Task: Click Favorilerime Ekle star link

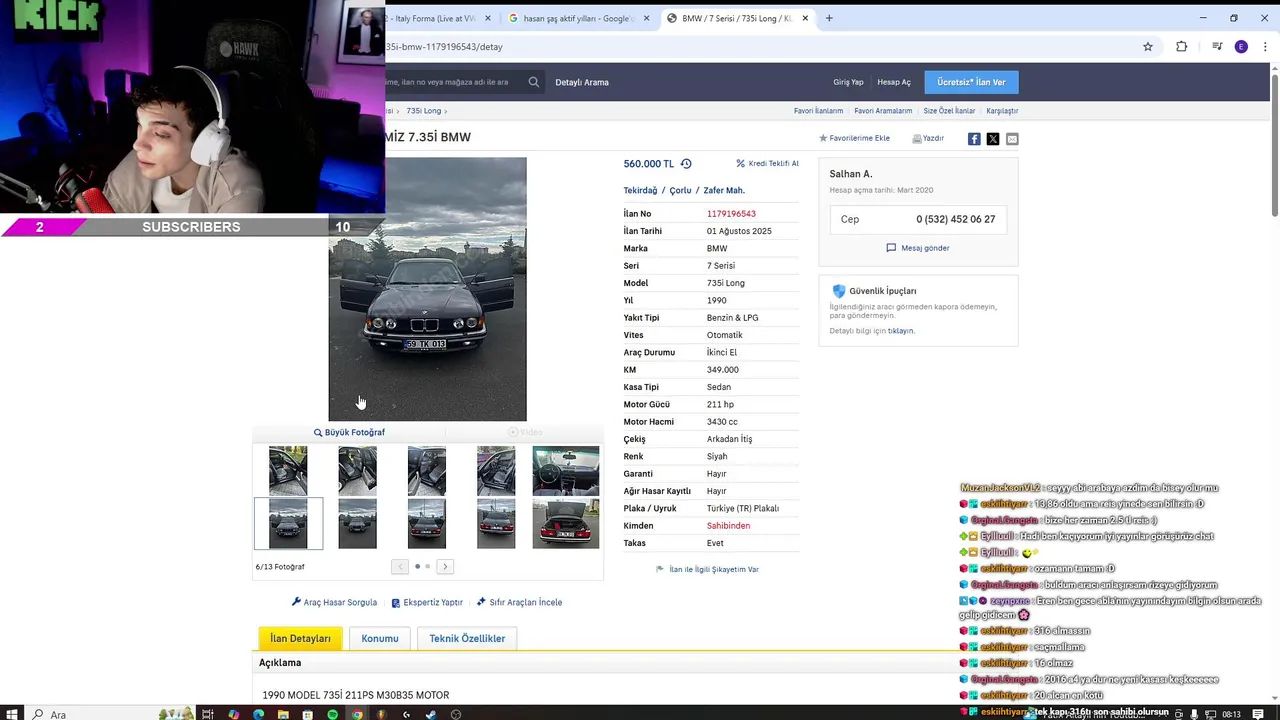Action: click(x=854, y=138)
